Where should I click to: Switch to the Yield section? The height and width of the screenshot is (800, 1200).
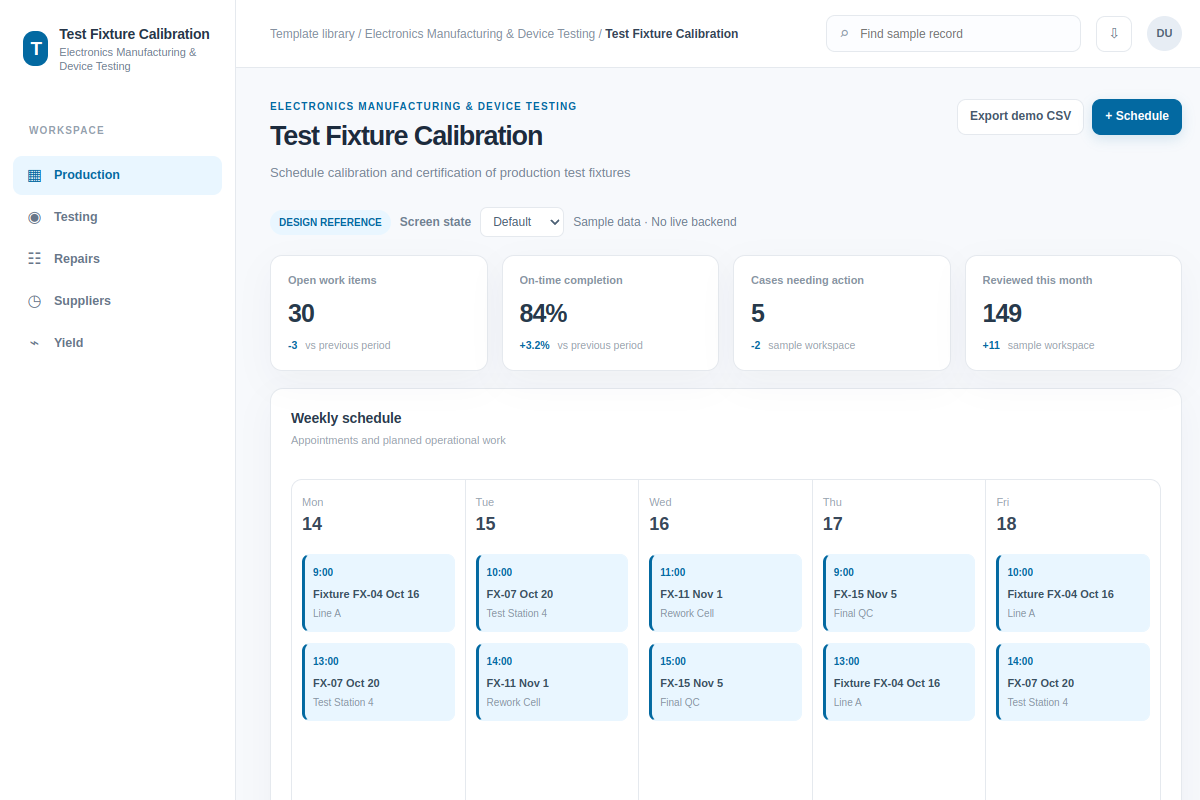[x=117, y=343]
